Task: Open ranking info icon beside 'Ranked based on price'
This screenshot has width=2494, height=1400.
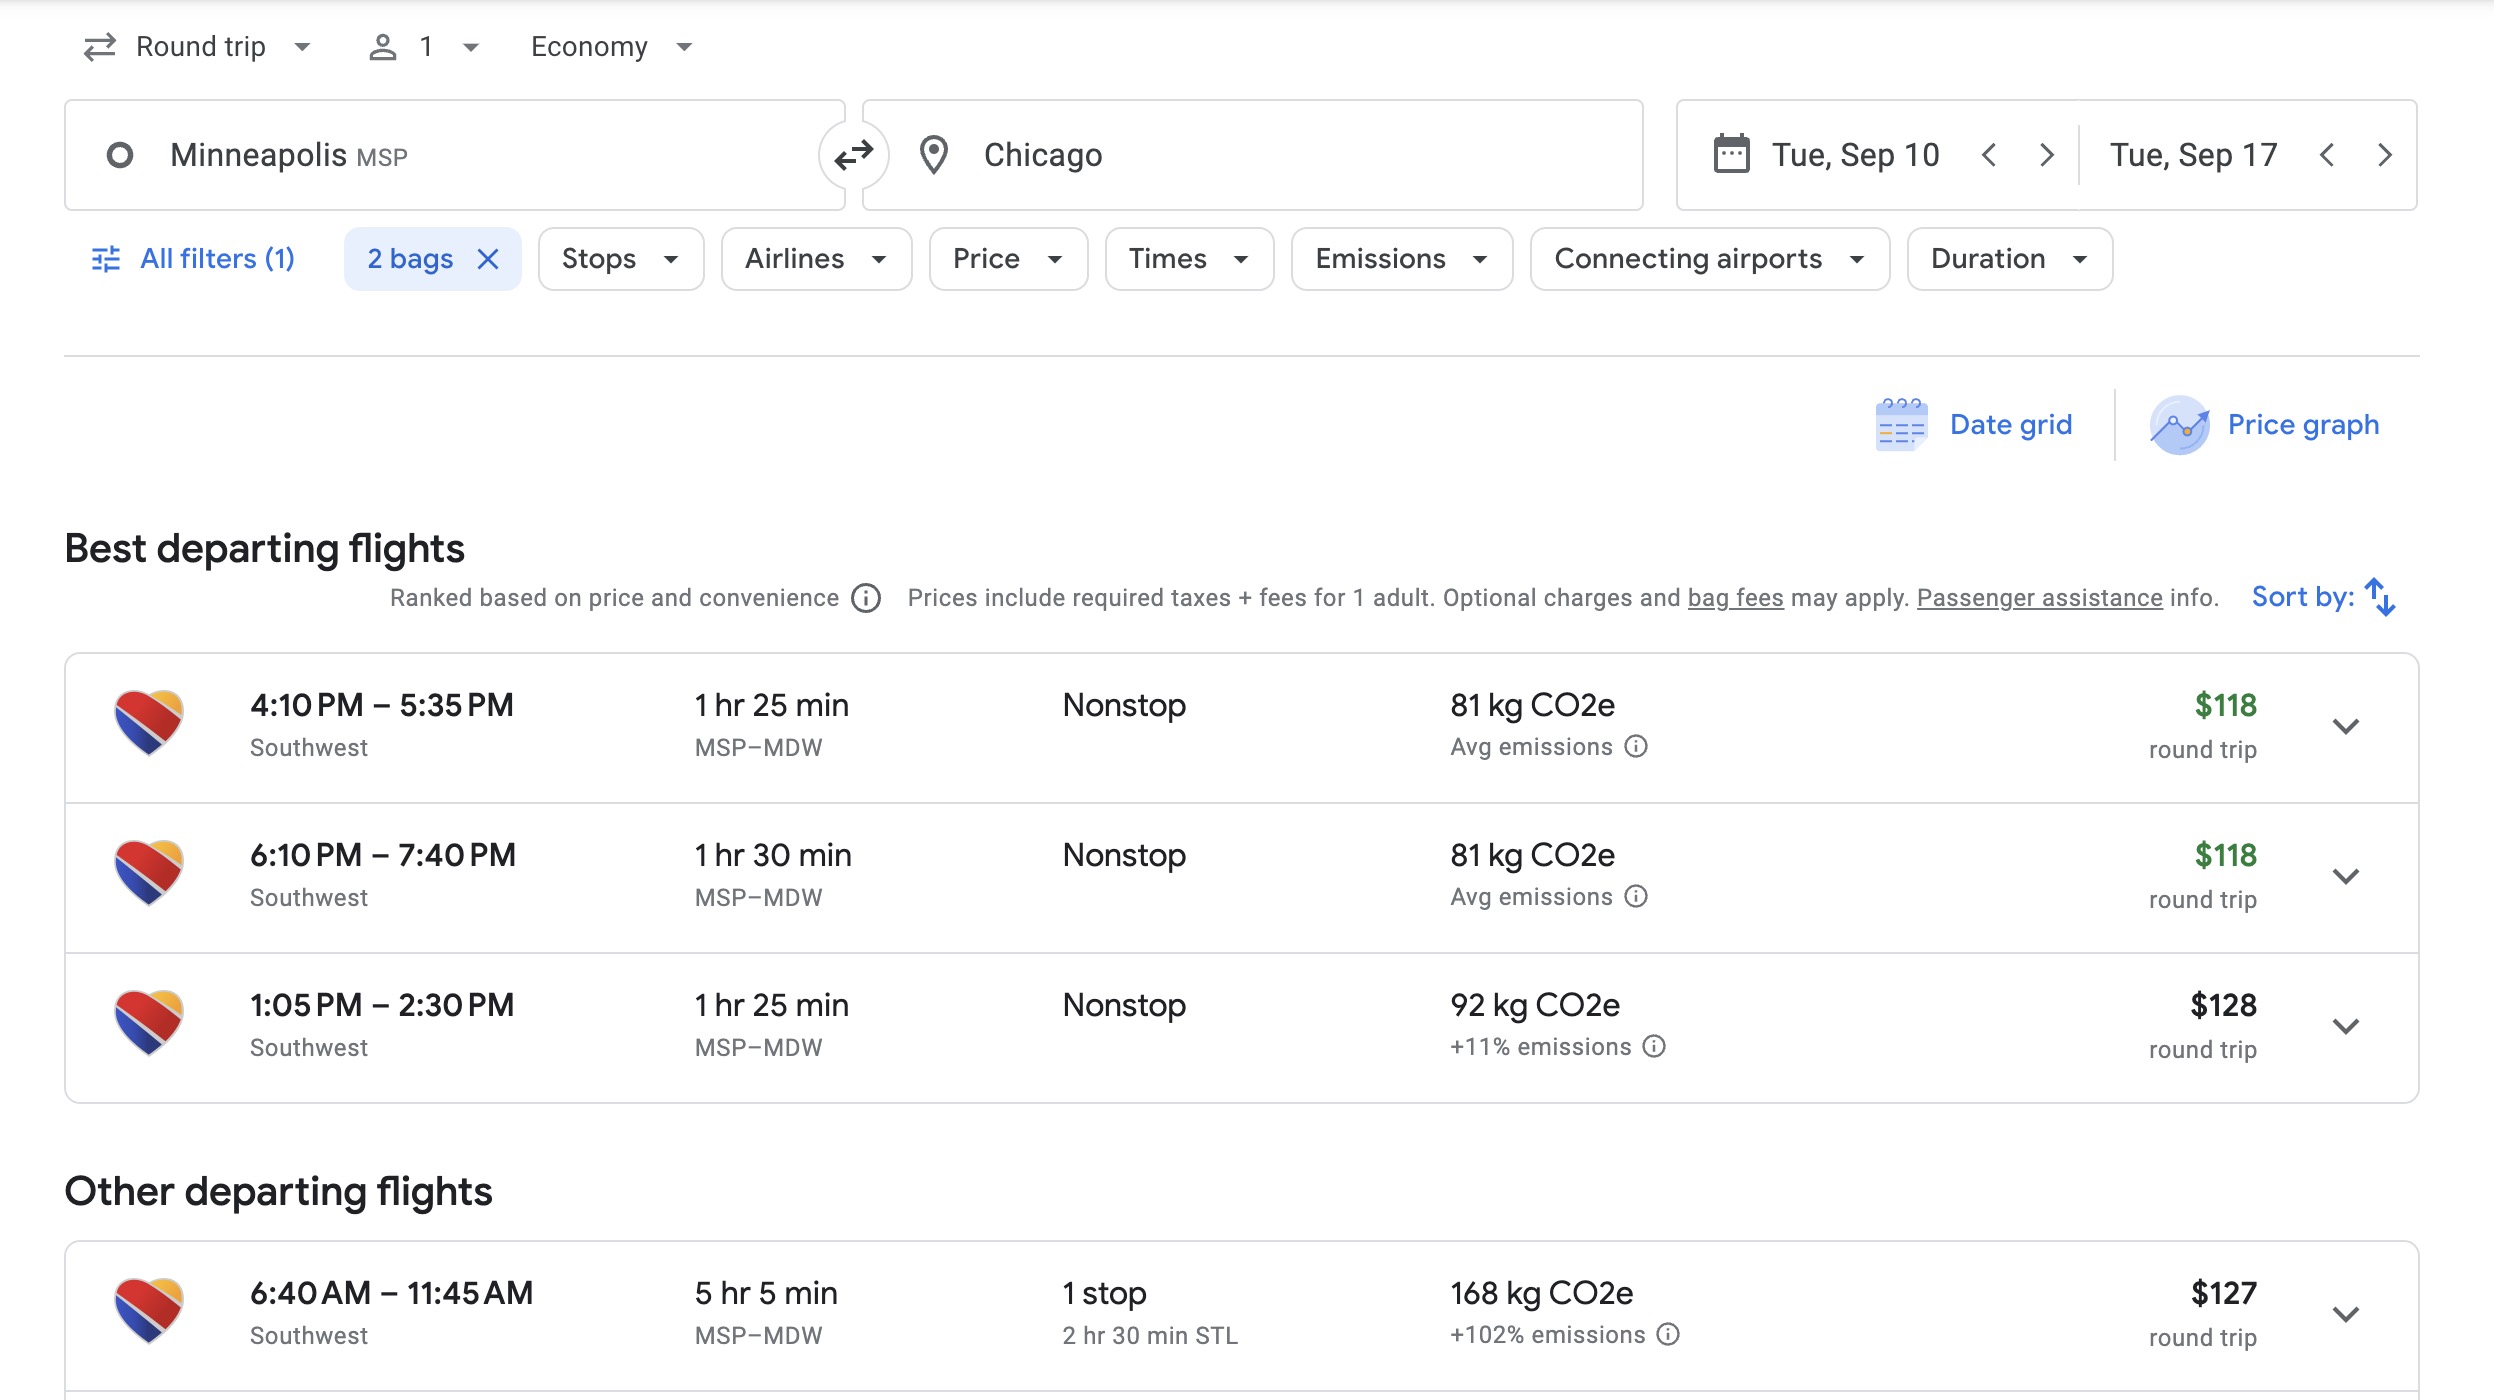Action: 866,598
